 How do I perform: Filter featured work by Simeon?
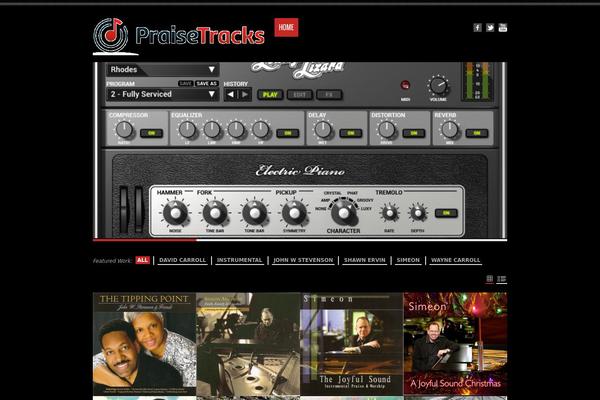408,260
